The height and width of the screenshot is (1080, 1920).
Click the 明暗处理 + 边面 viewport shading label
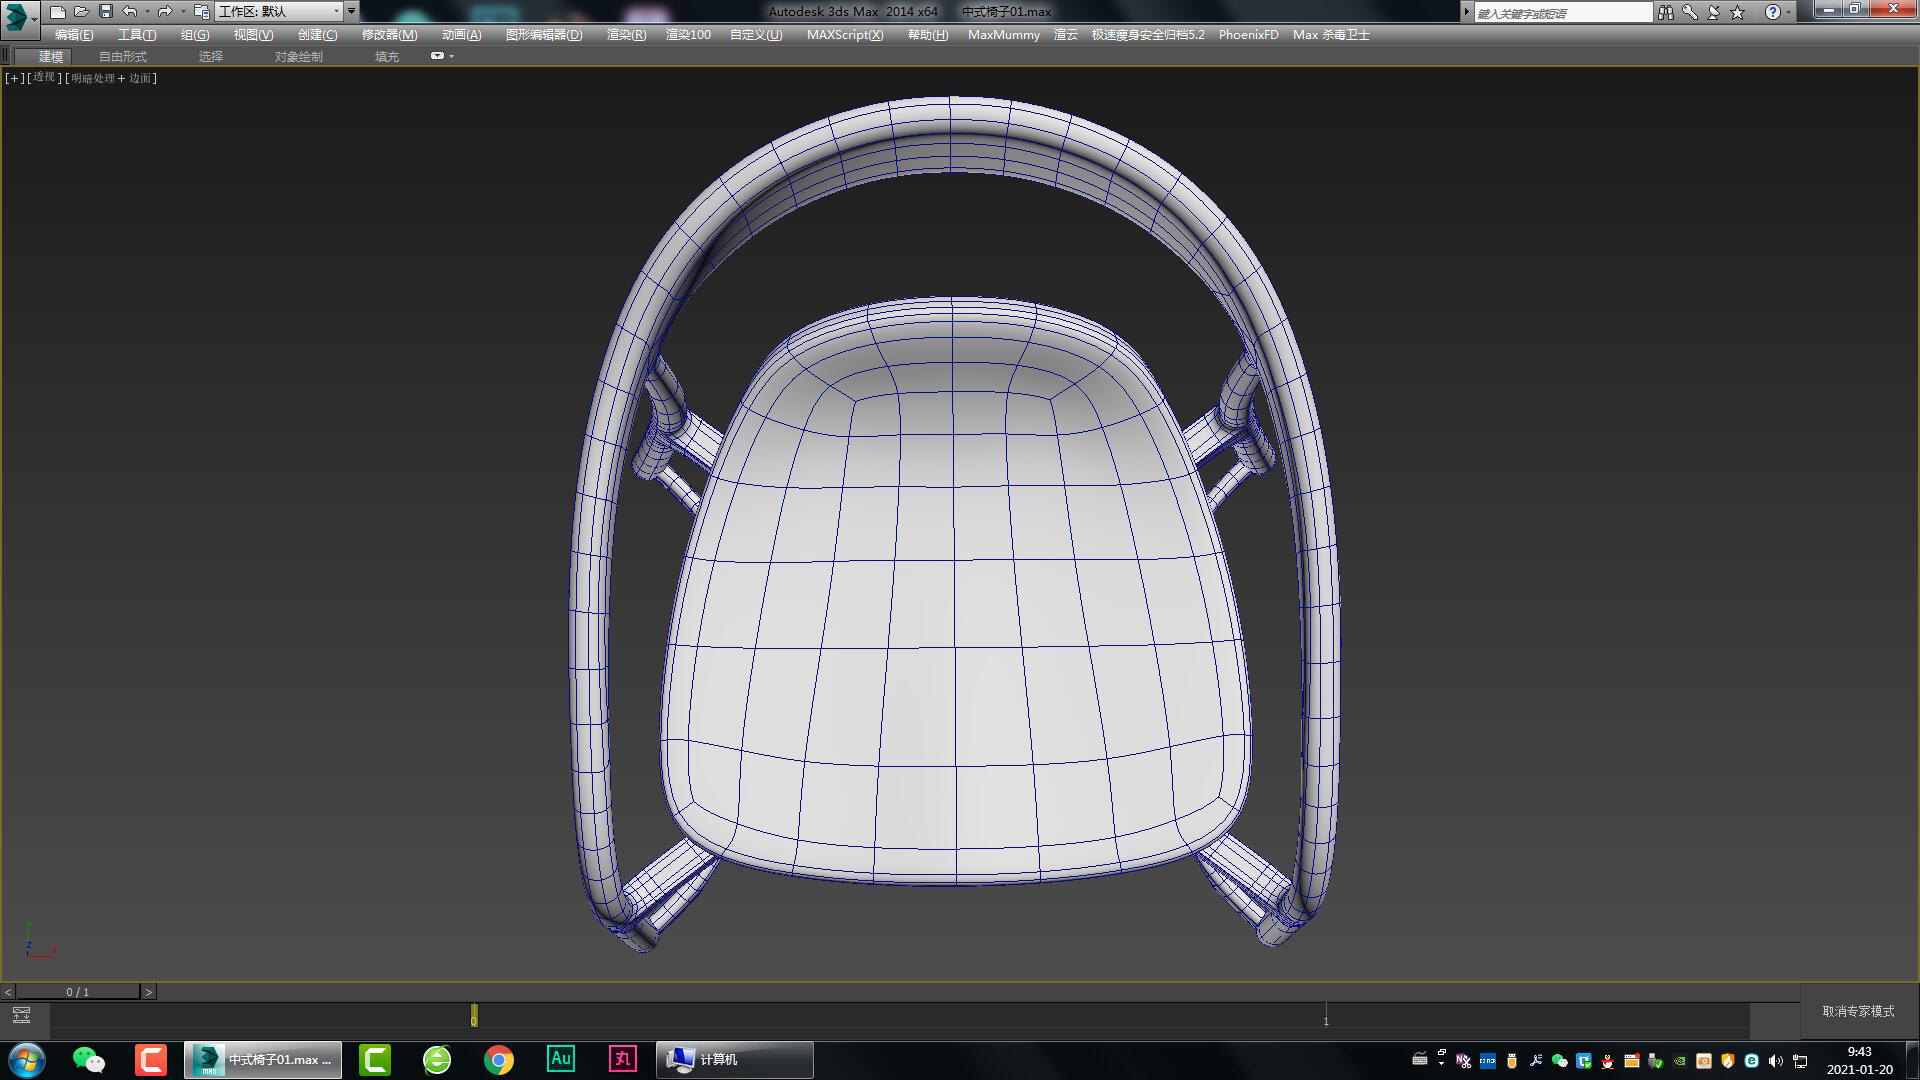coord(110,78)
